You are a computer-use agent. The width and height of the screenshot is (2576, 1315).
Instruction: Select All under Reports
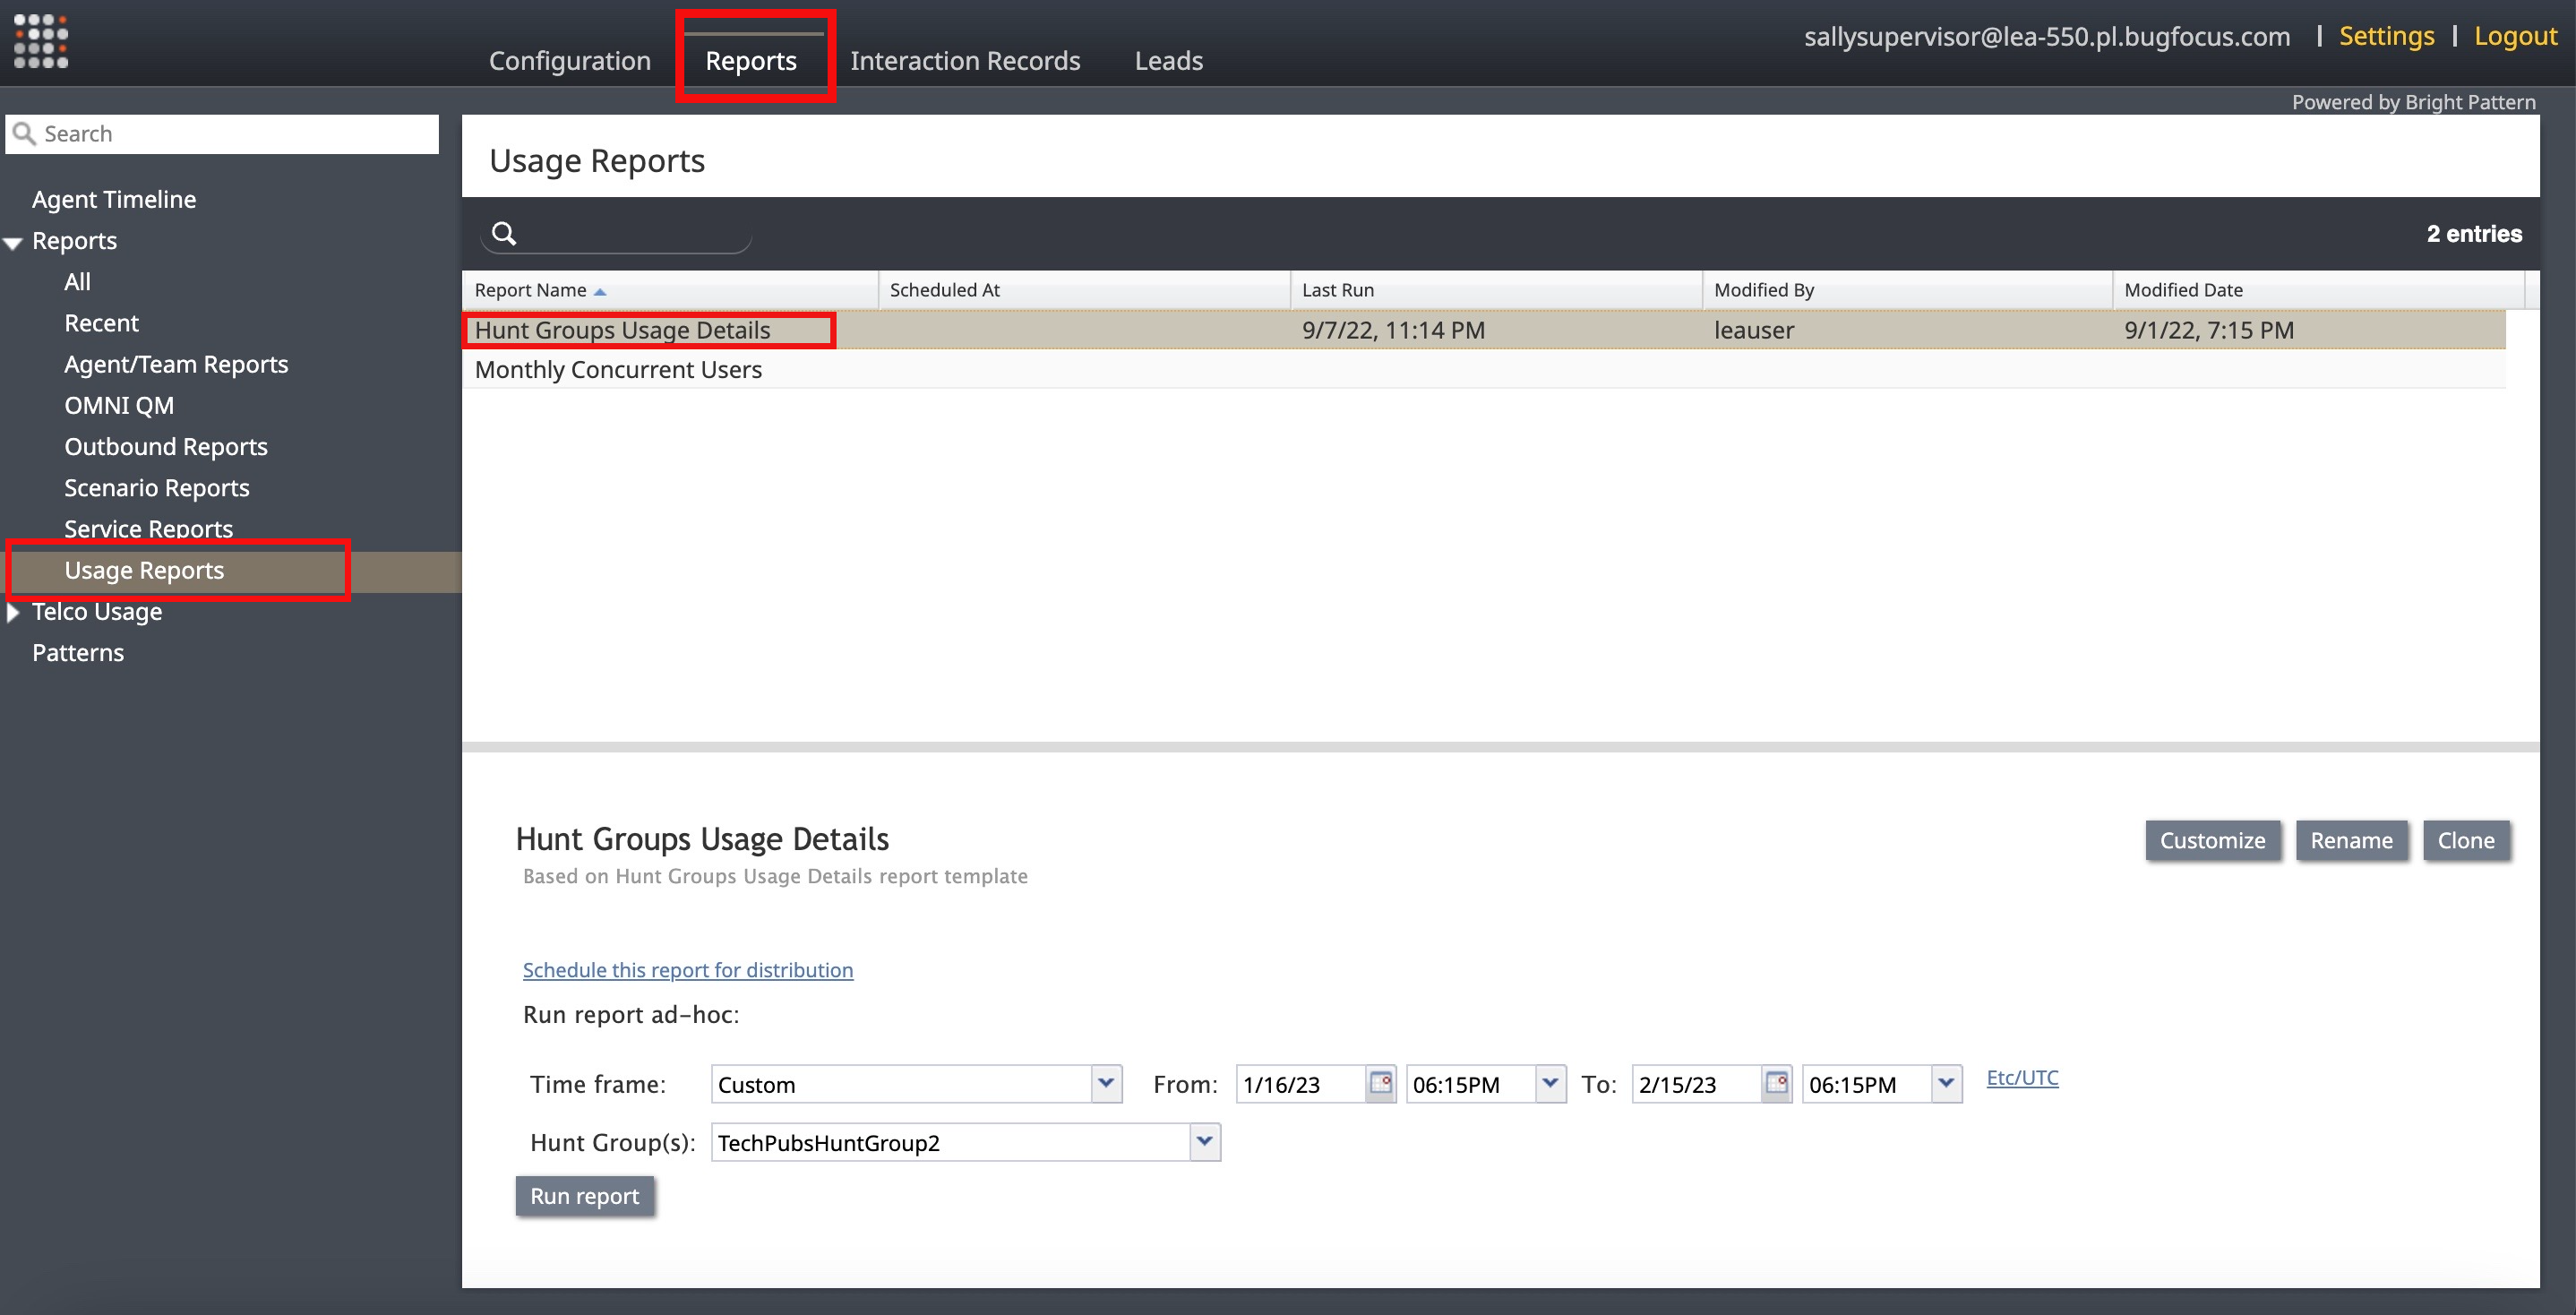(77, 282)
